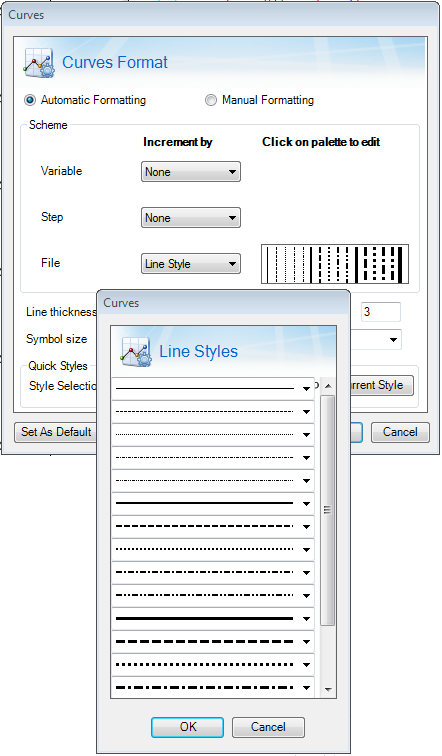Click the Set As Default button
The image size is (442, 756).
tap(56, 432)
